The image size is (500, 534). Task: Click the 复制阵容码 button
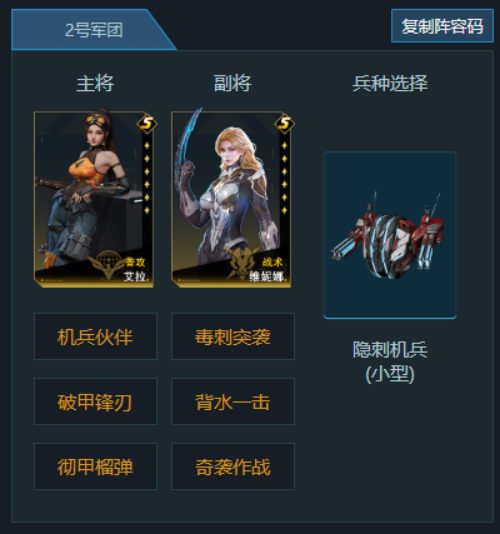coord(442,26)
